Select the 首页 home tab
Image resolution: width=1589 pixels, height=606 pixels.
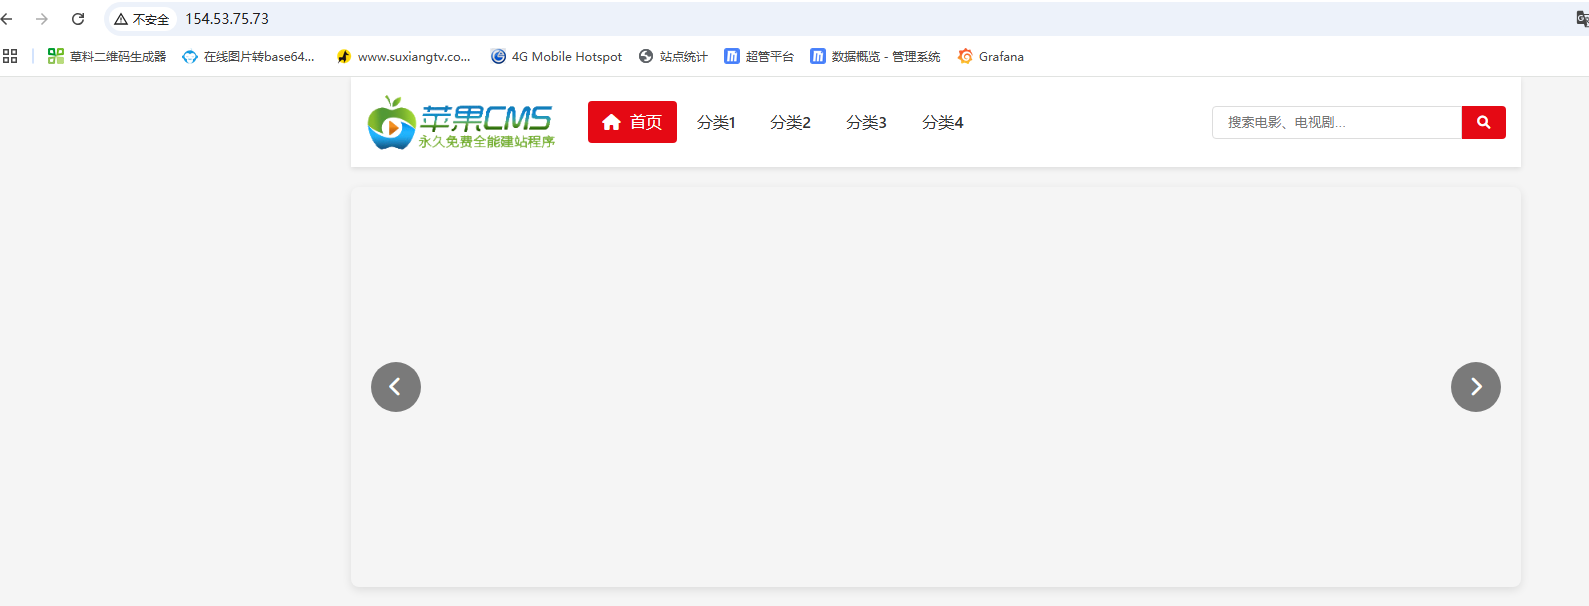click(632, 122)
